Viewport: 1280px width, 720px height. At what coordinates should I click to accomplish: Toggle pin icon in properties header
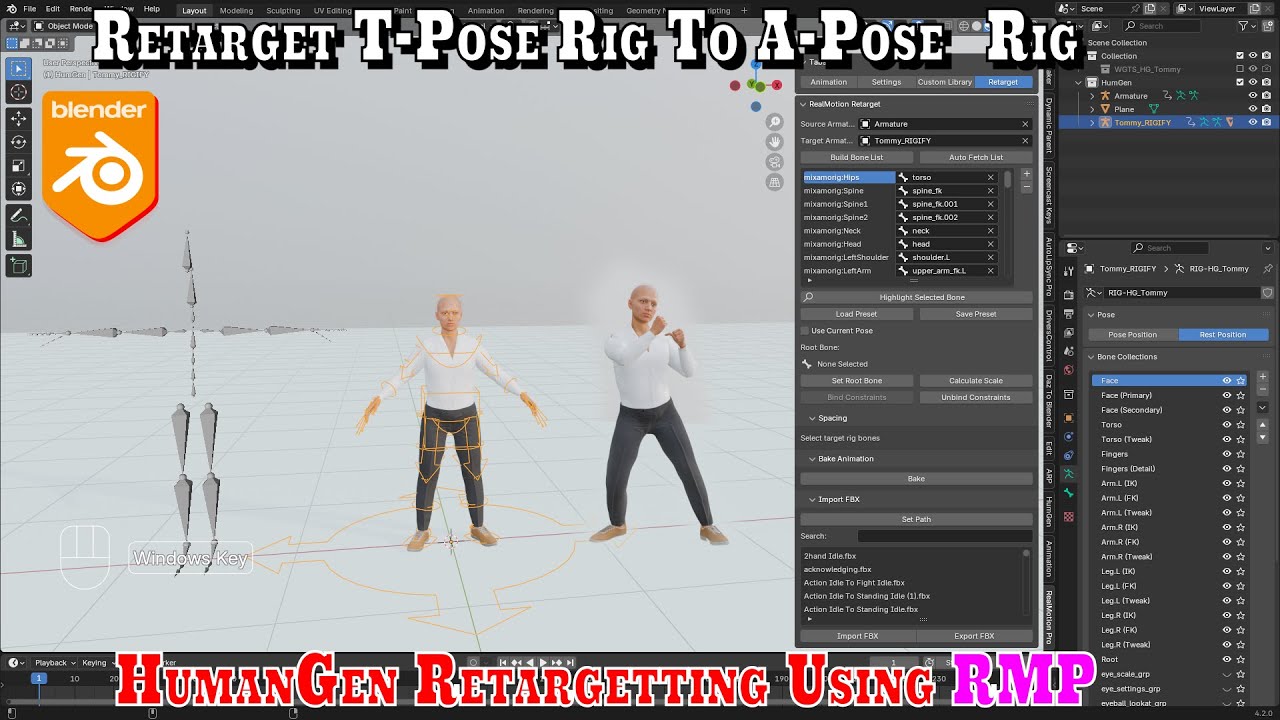(x=1268, y=269)
